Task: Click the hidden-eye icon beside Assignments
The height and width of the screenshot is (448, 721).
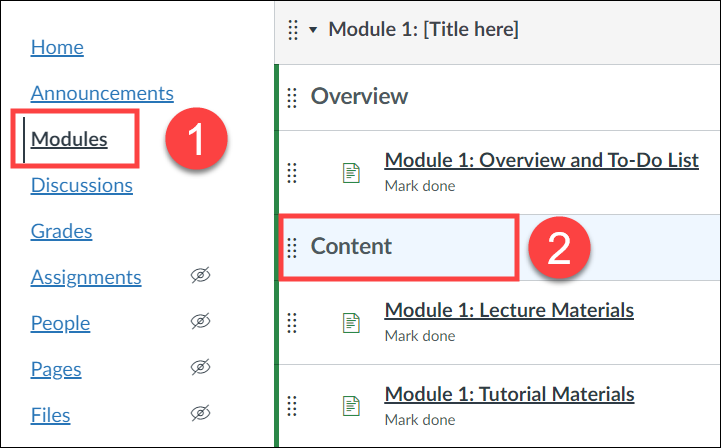Action: click(x=200, y=275)
